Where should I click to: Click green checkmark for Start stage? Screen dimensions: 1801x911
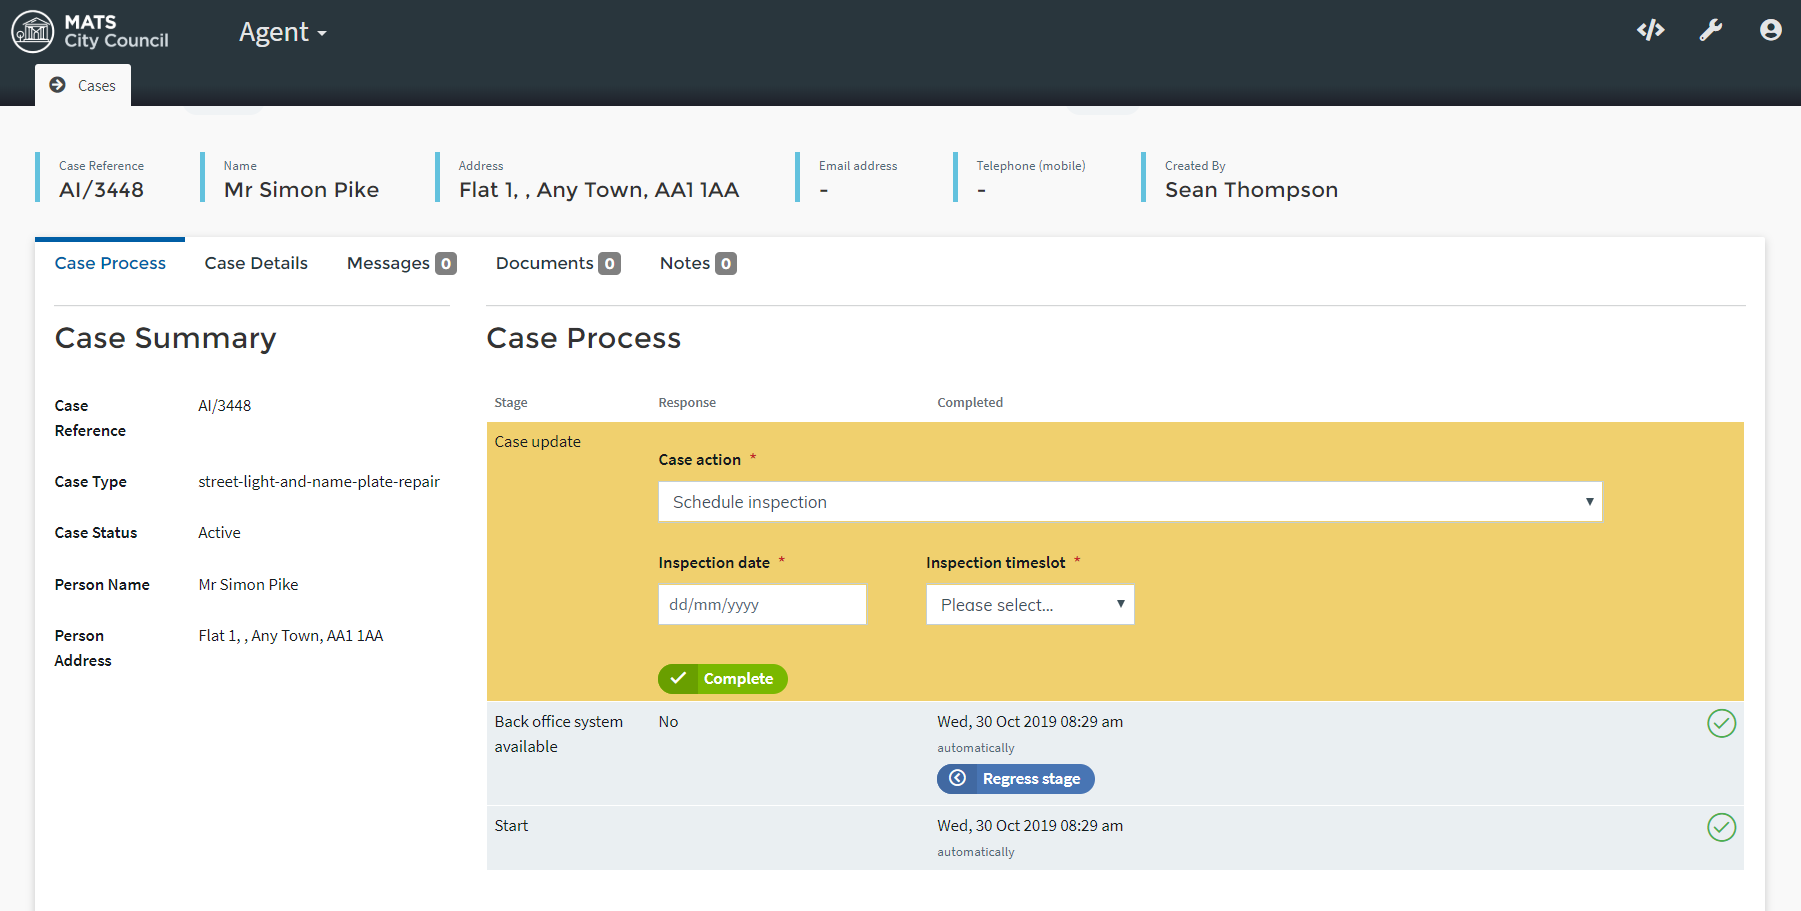tap(1721, 827)
